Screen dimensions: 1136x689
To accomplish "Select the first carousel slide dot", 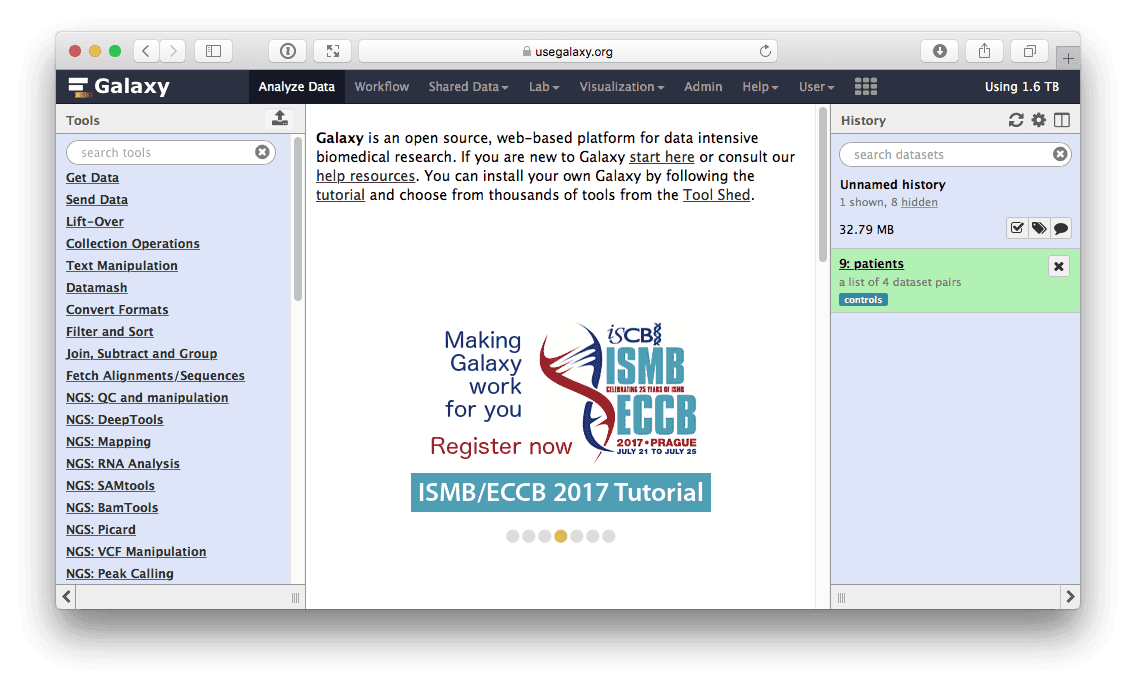I will tap(513, 536).
